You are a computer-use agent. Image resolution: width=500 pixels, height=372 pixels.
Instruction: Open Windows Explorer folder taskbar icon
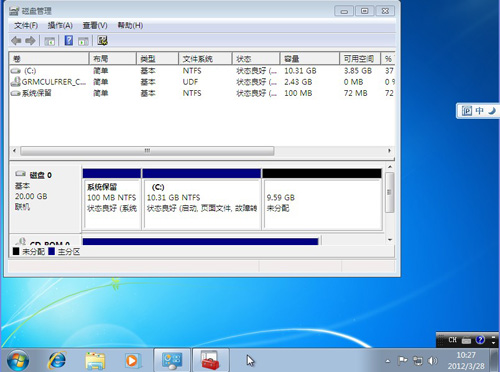click(95, 361)
